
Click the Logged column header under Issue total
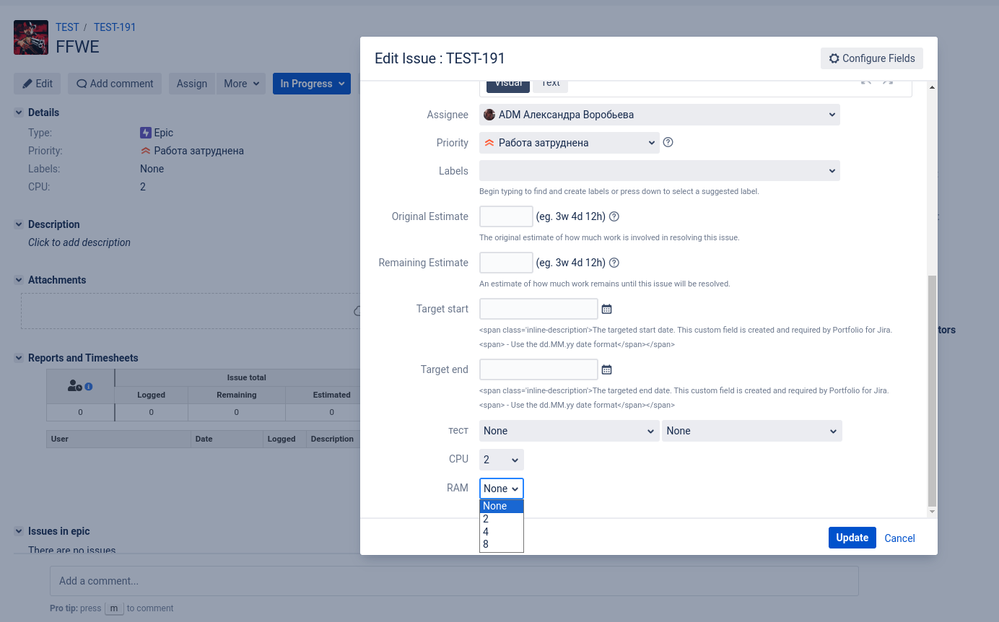(151, 395)
